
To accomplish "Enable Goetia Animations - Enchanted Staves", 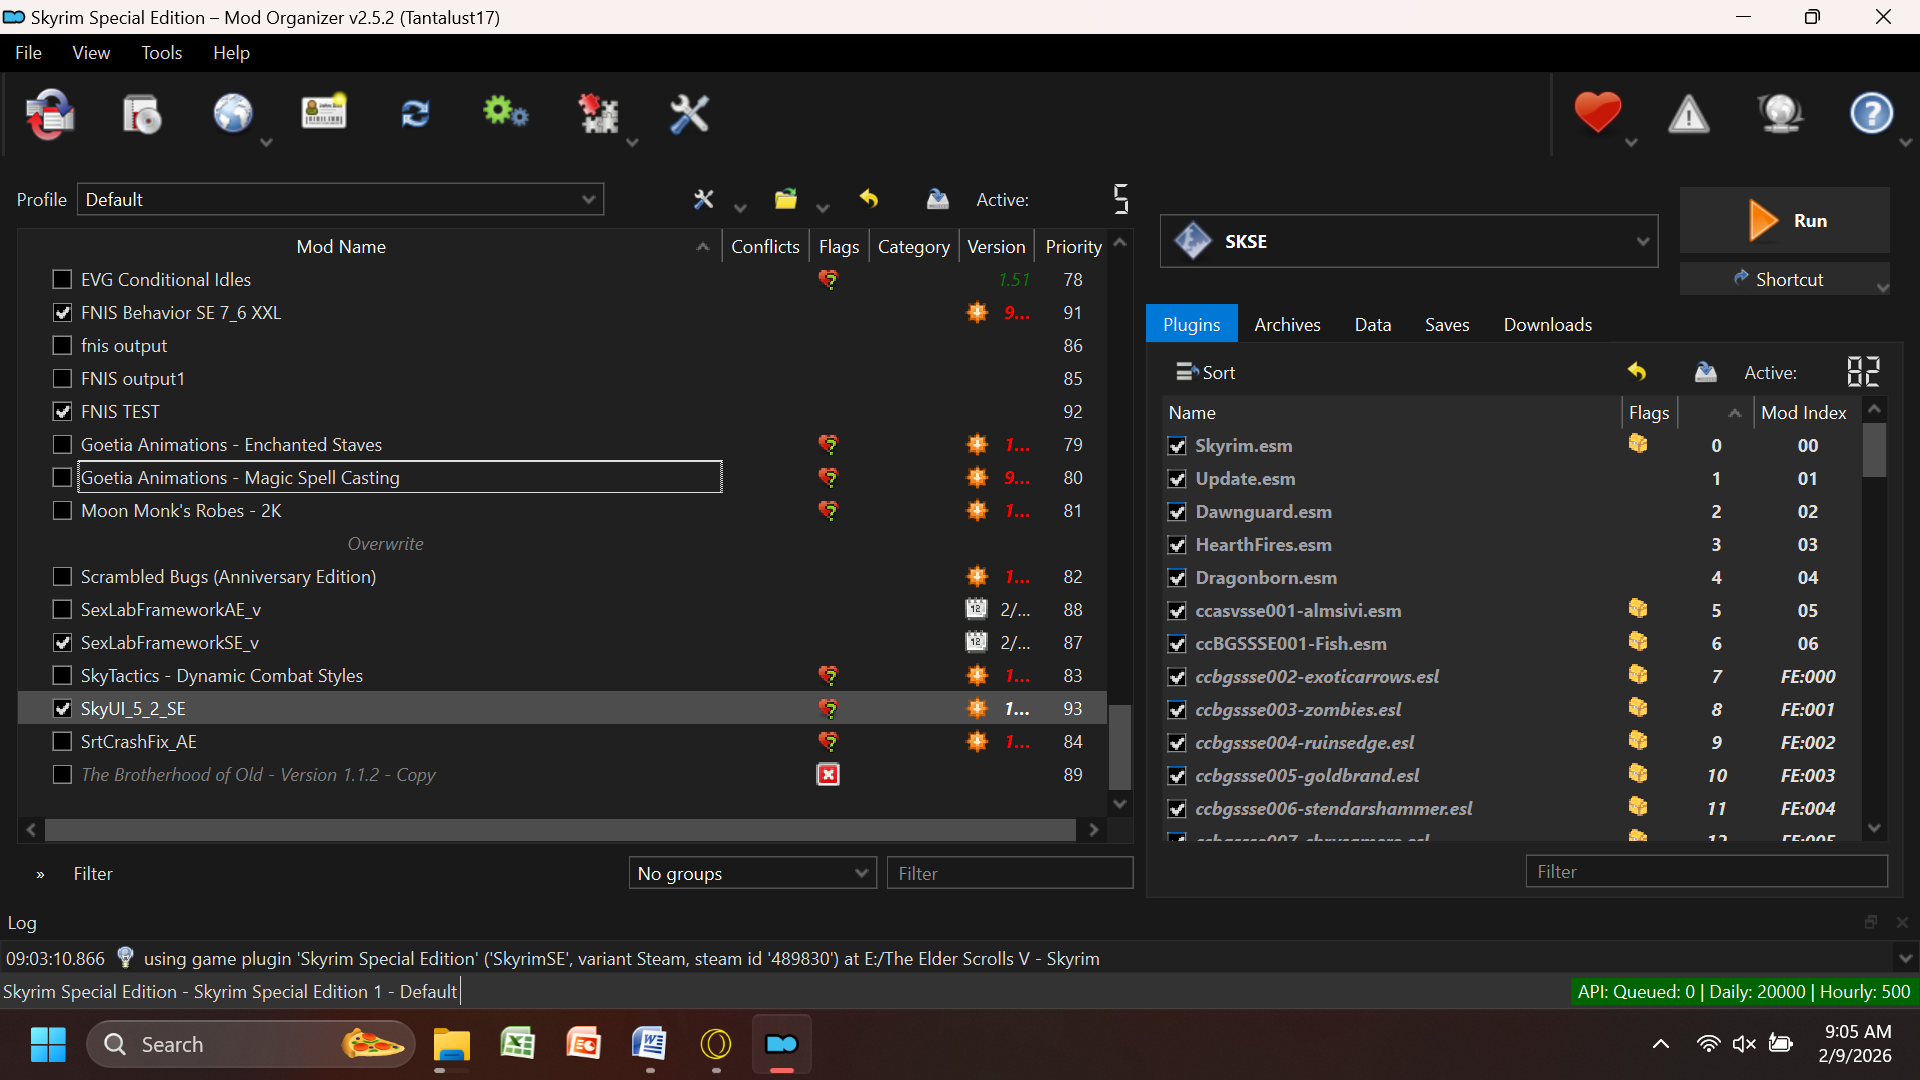I will 62,444.
